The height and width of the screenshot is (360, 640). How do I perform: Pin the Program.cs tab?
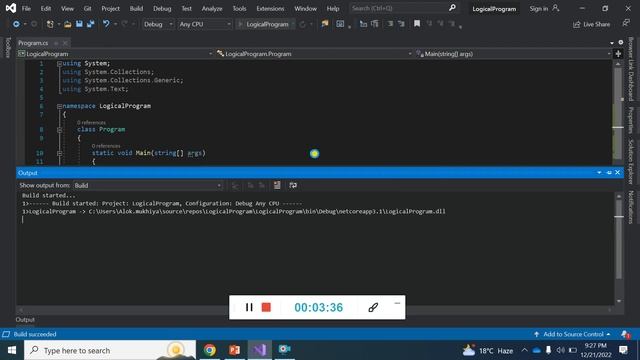coord(56,43)
